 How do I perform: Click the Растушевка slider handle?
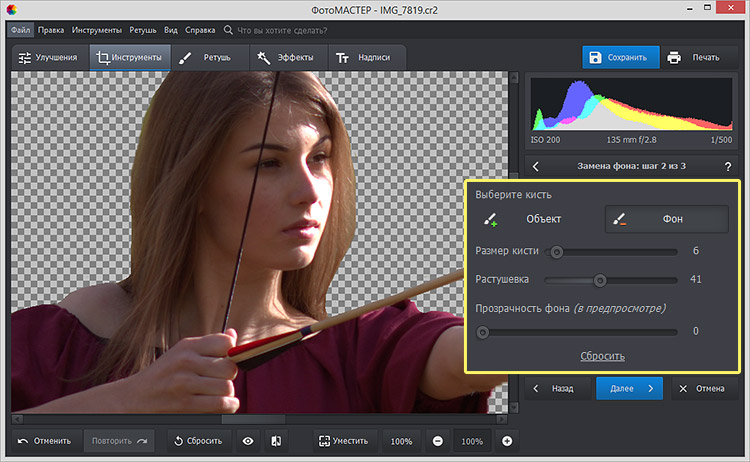click(x=600, y=280)
